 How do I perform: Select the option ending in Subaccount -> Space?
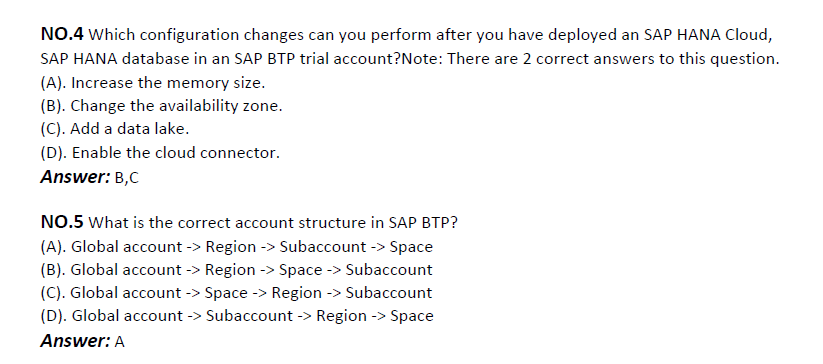[237, 247]
